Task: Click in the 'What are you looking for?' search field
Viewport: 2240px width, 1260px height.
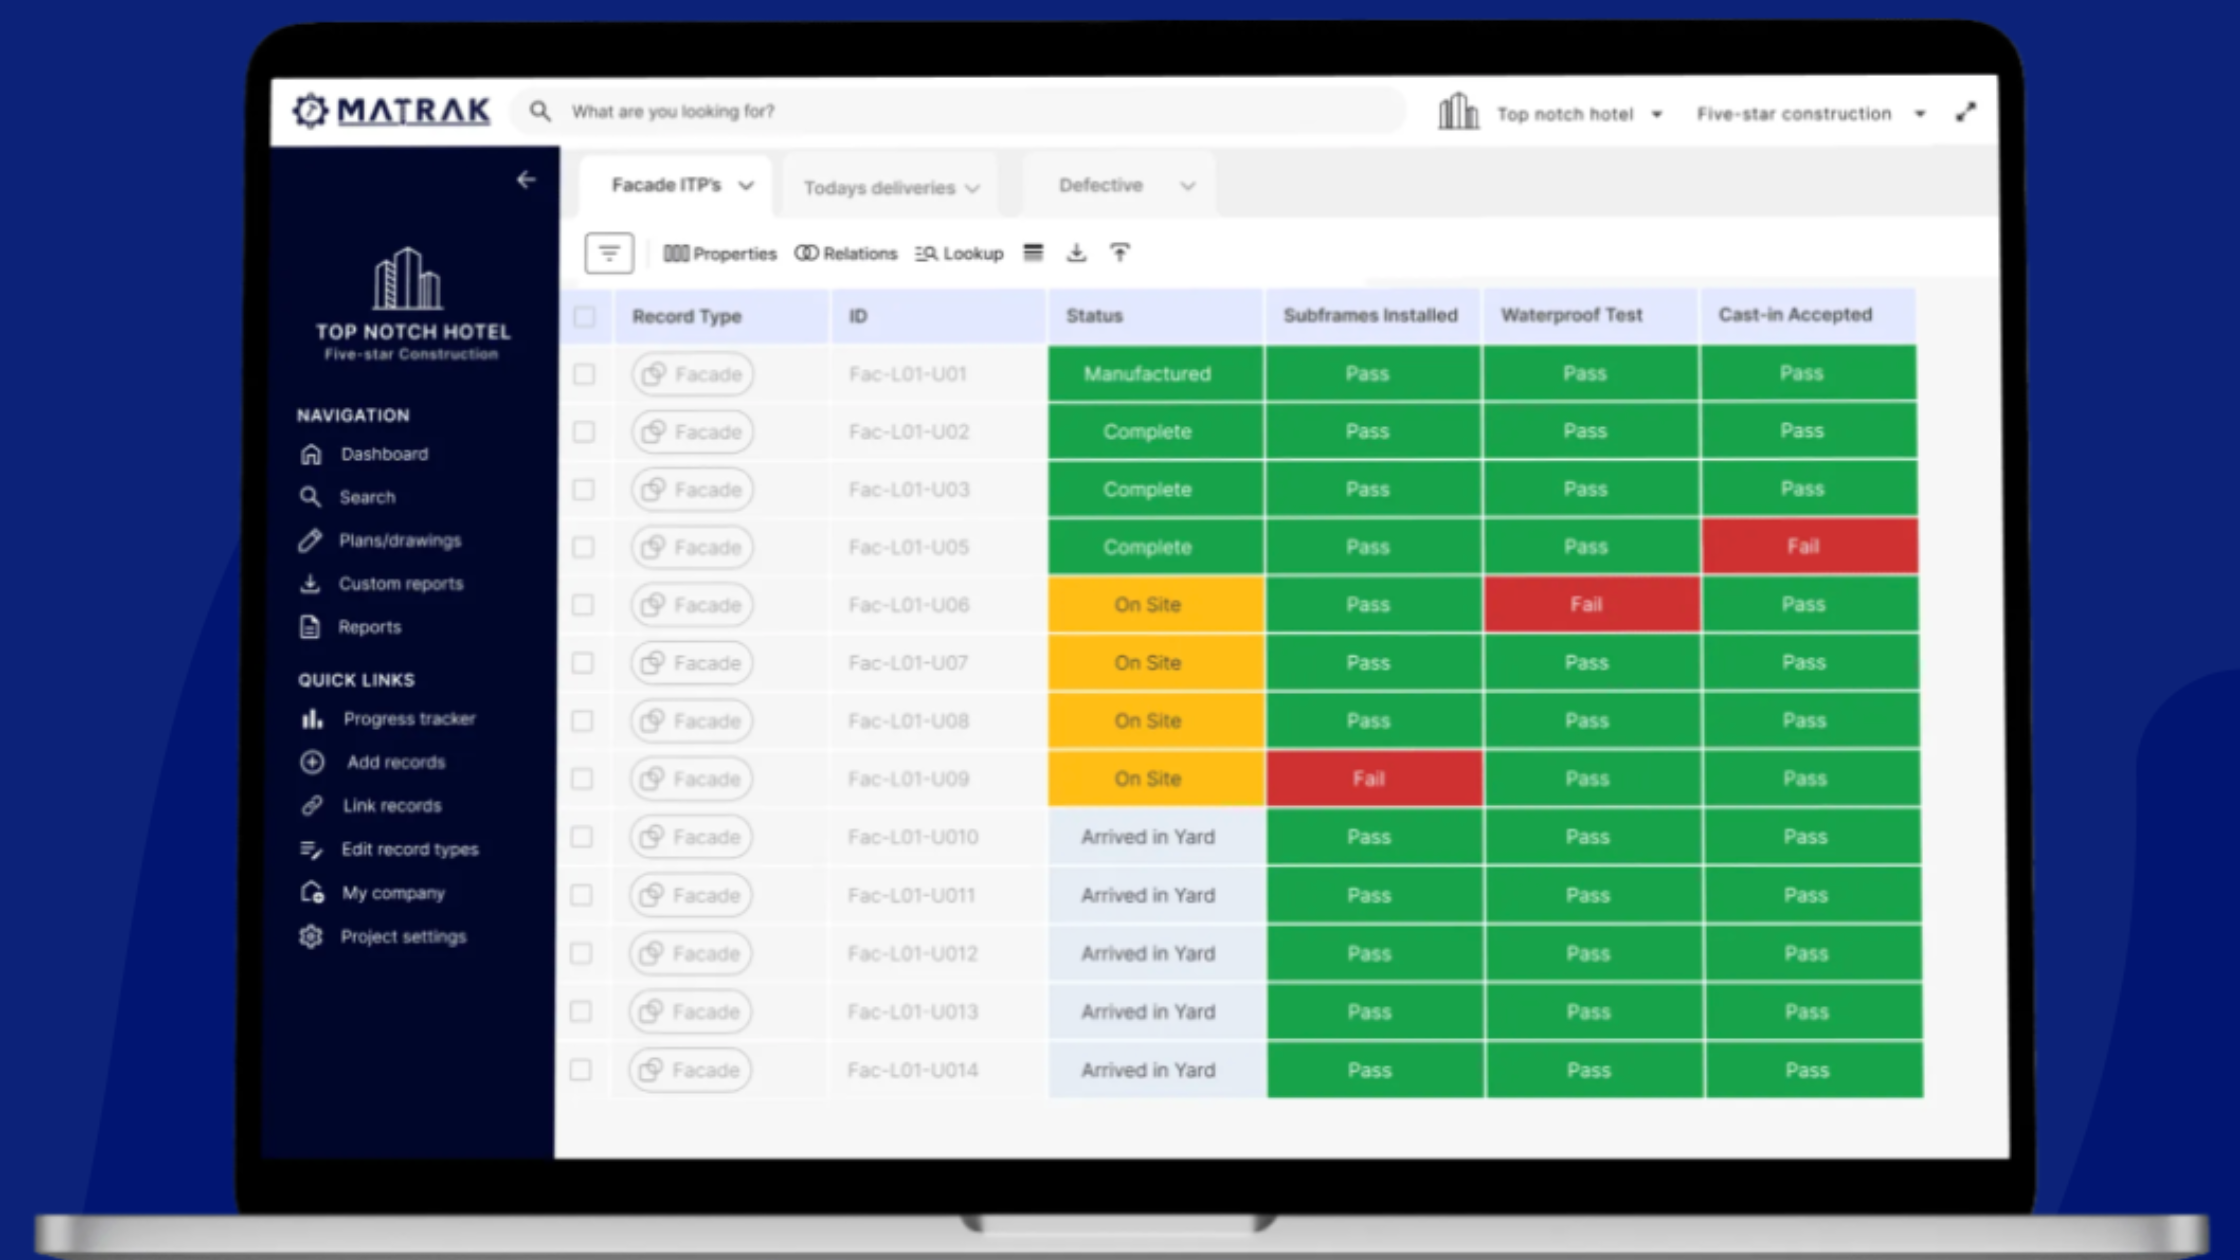Action: (960, 111)
